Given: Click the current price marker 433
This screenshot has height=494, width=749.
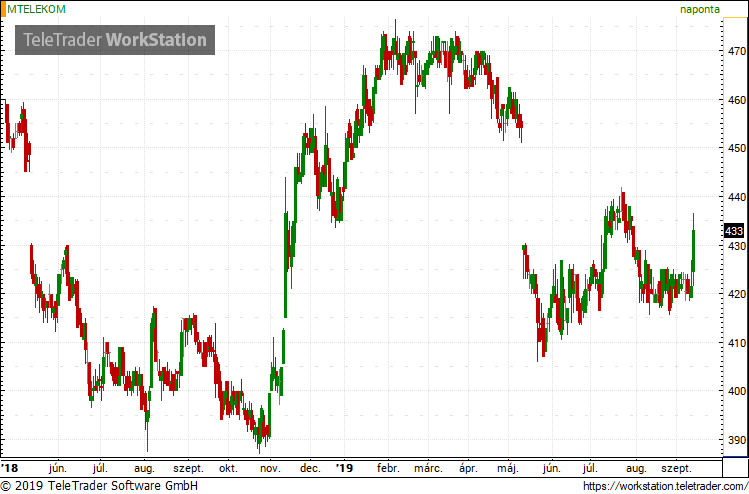Looking at the screenshot, I should 734,232.
